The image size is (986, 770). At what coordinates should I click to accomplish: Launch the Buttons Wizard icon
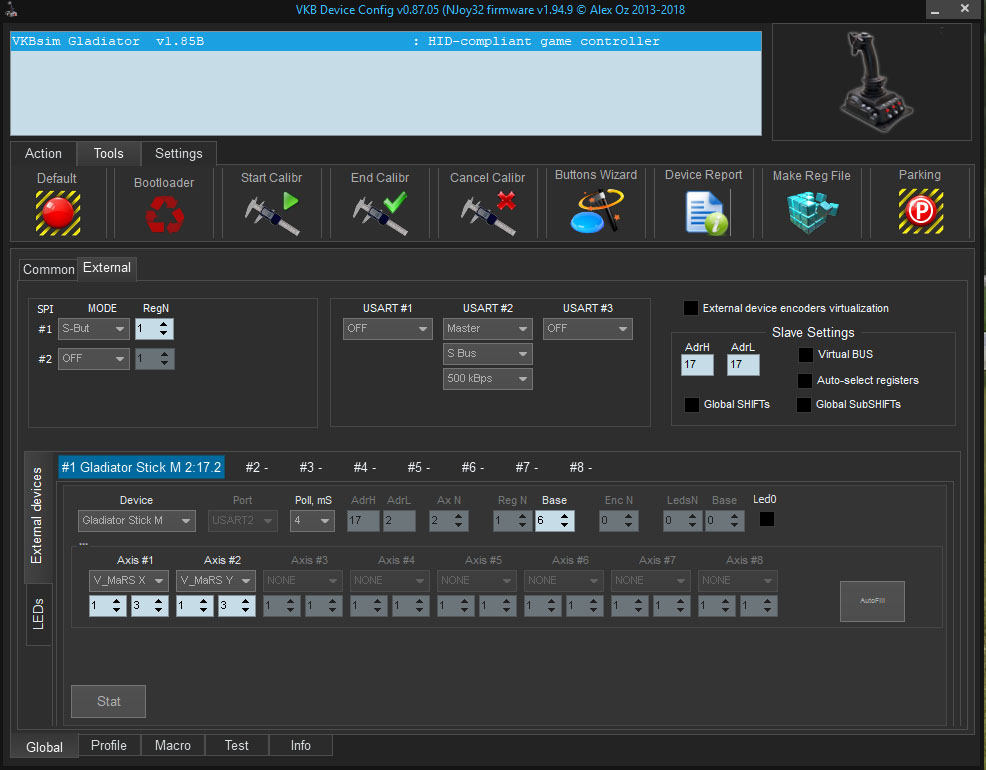click(596, 212)
